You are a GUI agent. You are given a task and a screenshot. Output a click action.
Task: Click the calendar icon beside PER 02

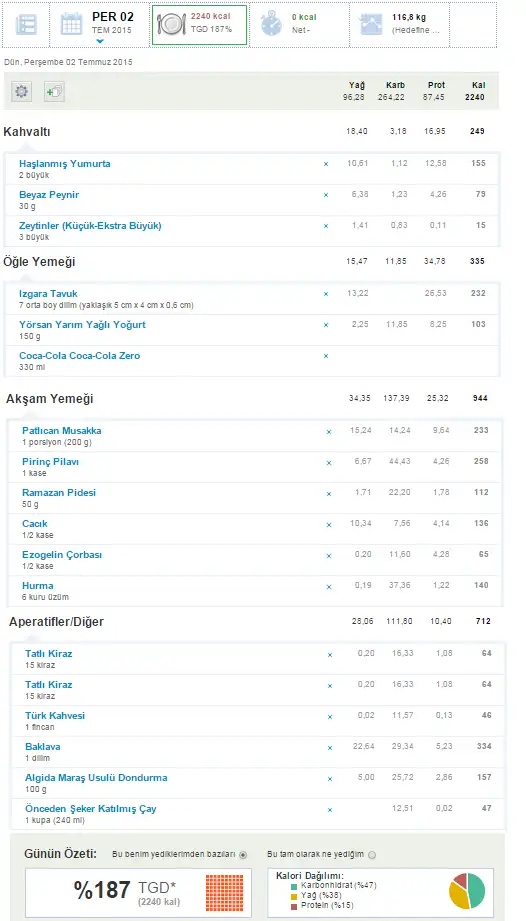point(72,25)
